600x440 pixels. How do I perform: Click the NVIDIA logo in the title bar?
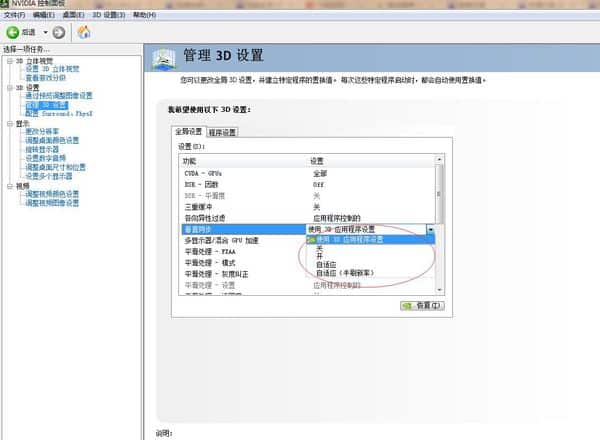[x=4, y=3]
